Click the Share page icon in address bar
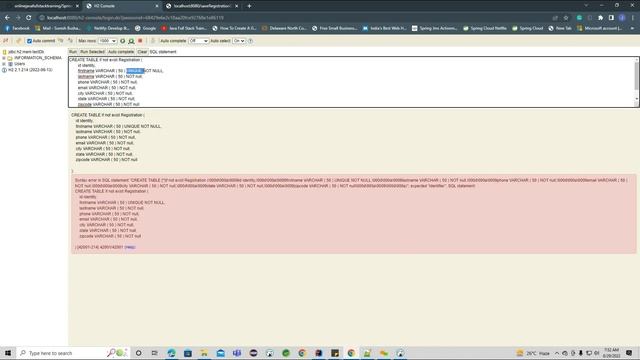 pos(555,18)
